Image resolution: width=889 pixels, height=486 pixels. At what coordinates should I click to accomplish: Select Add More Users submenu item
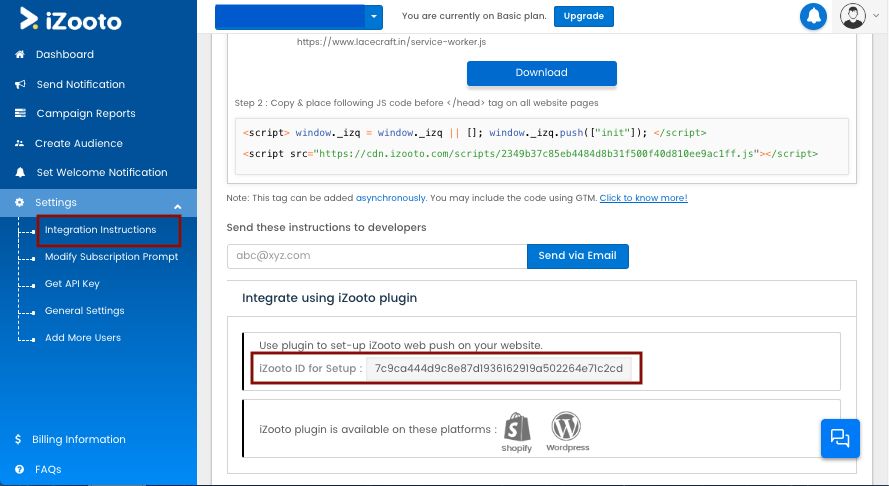coord(83,337)
